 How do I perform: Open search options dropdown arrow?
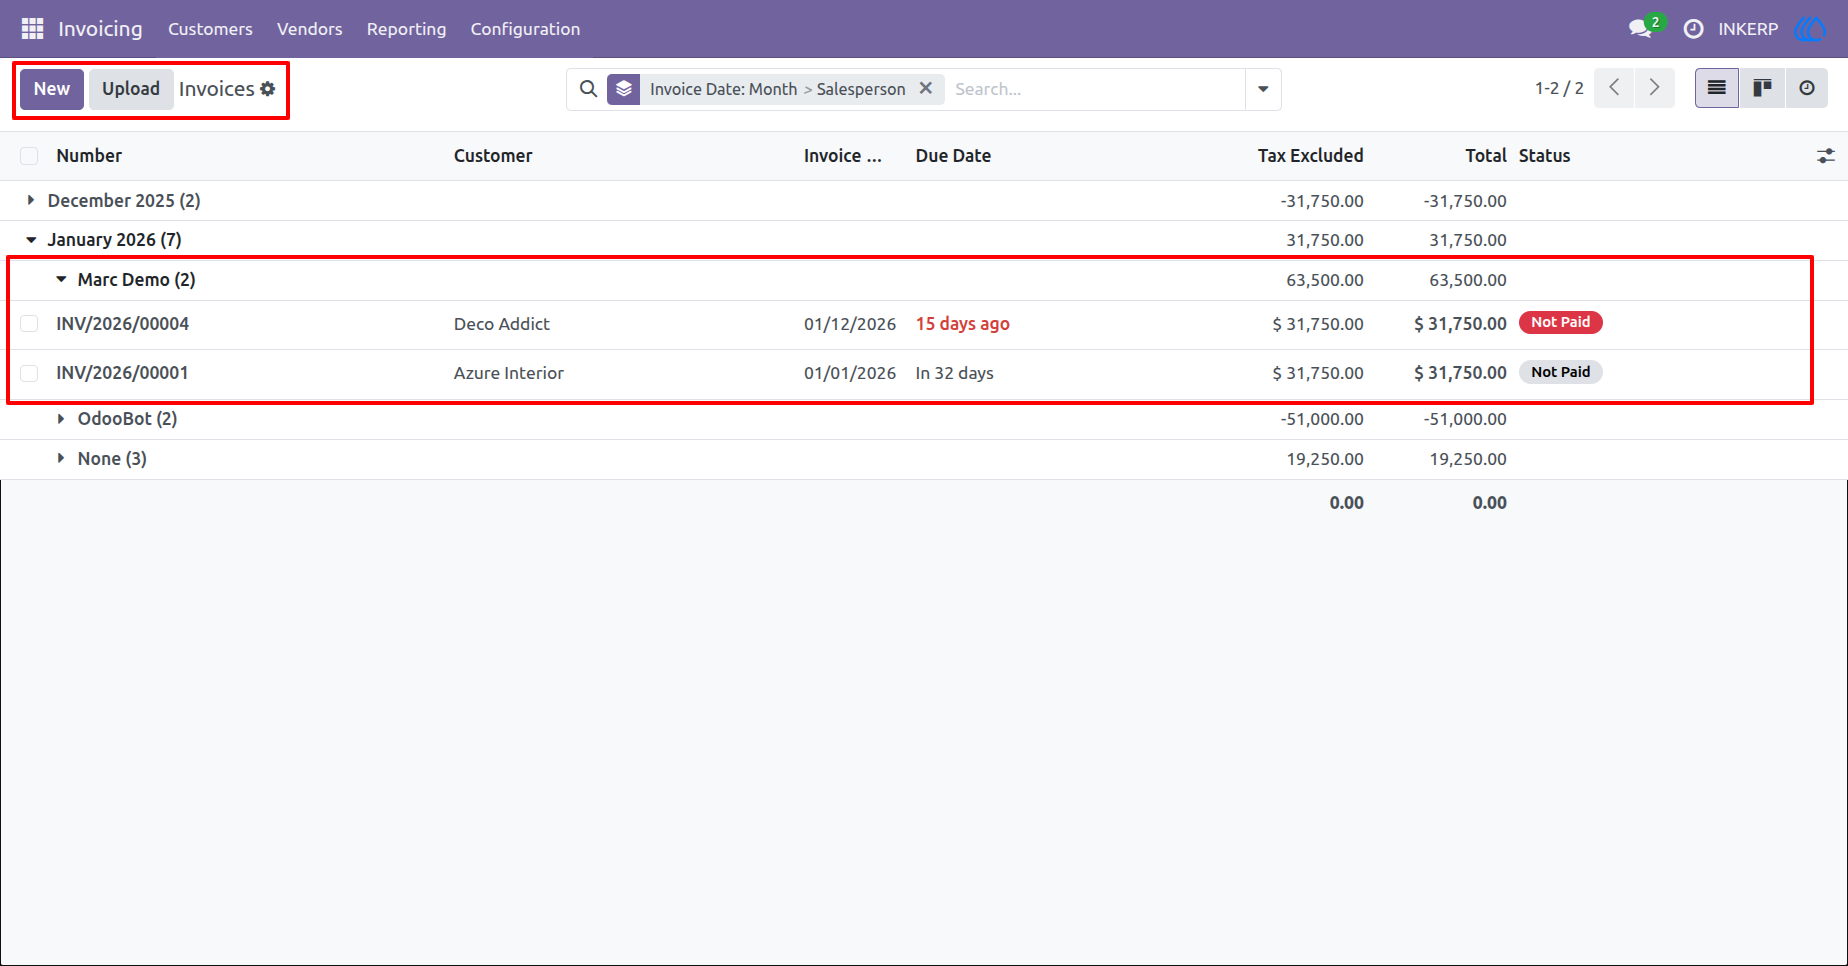click(x=1263, y=89)
